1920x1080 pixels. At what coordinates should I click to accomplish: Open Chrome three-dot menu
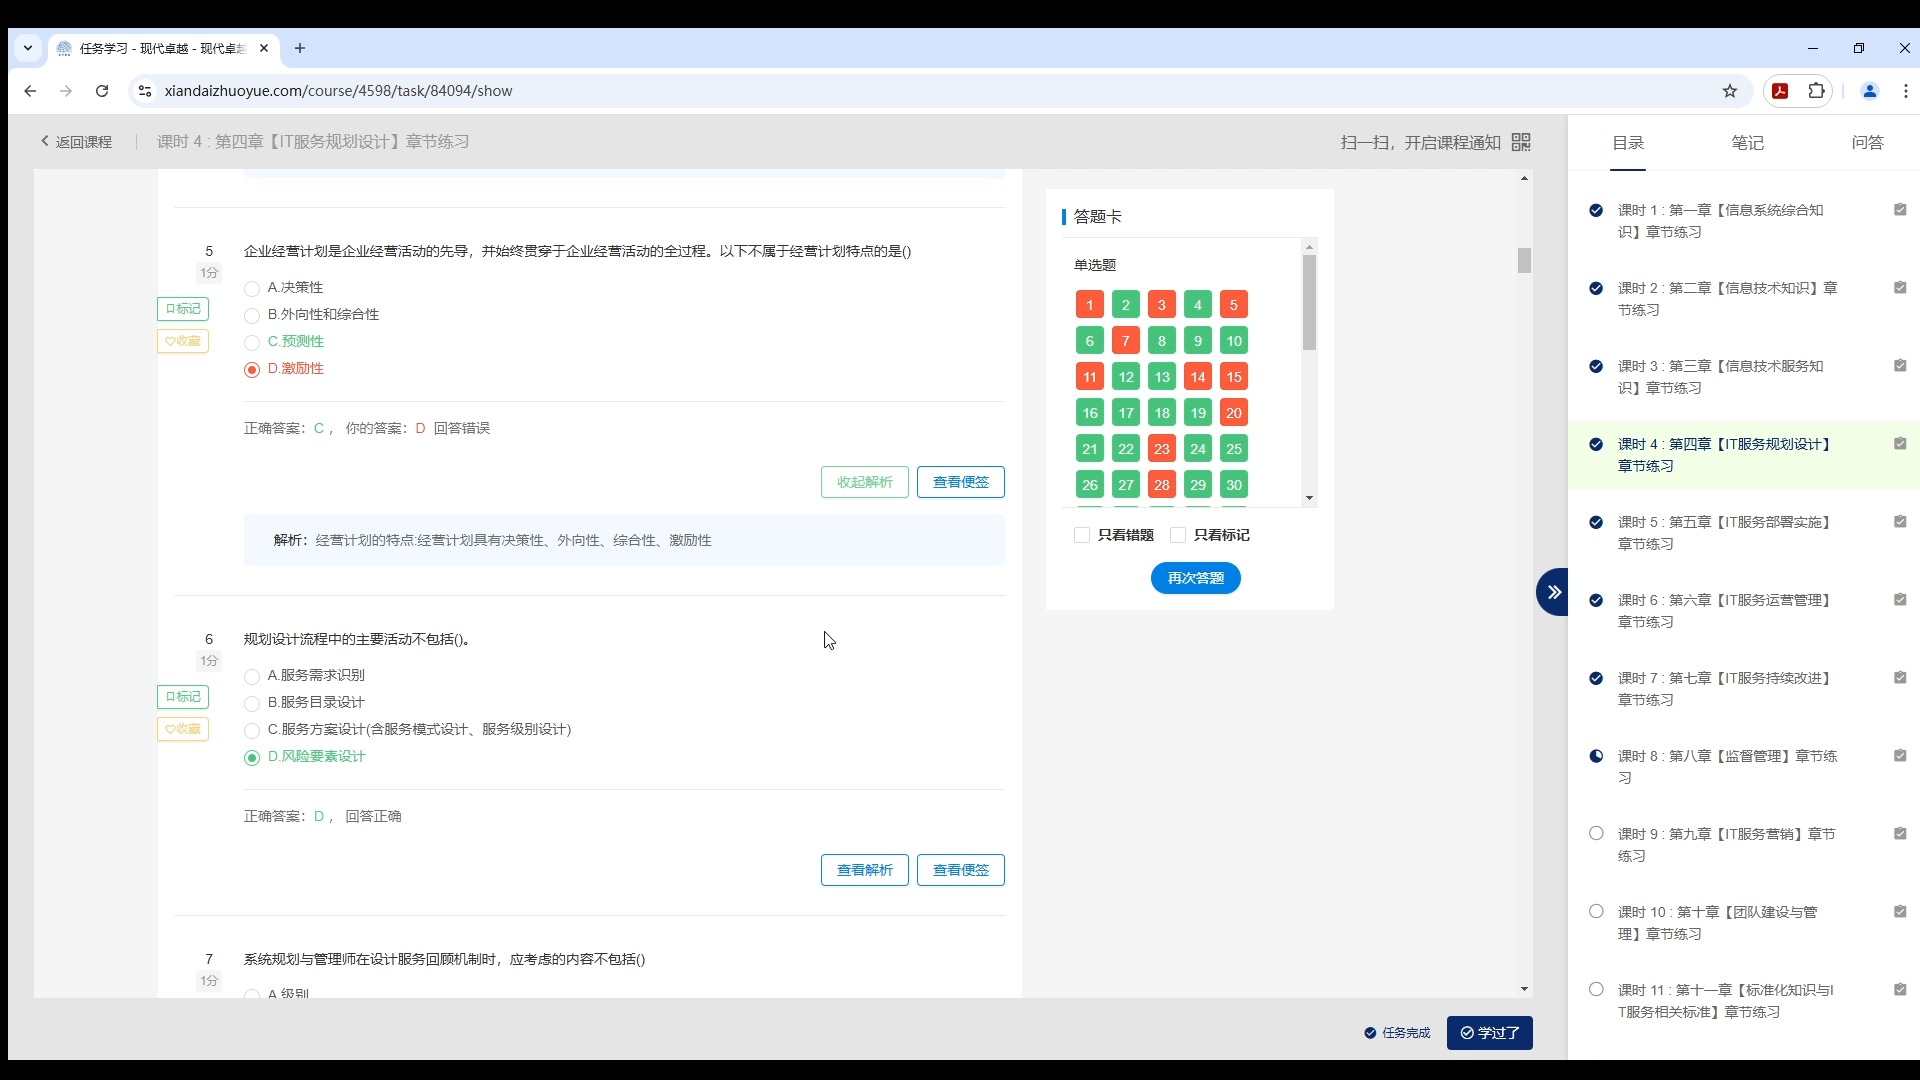coord(1906,91)
